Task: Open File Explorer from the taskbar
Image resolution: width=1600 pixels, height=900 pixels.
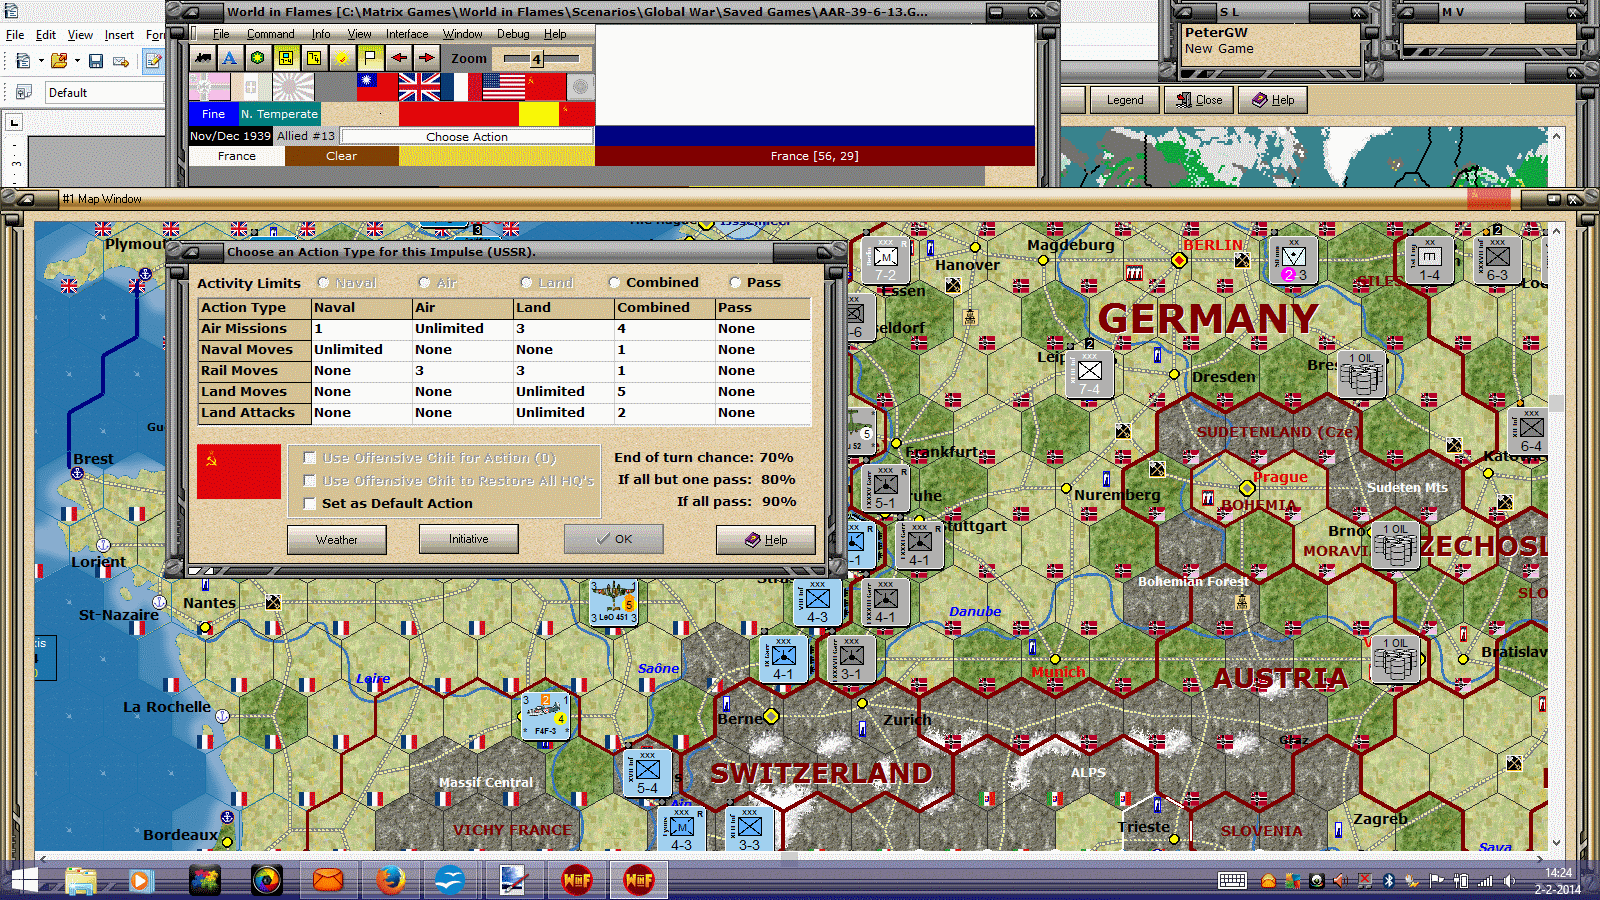Action: (x=81, y=880)
